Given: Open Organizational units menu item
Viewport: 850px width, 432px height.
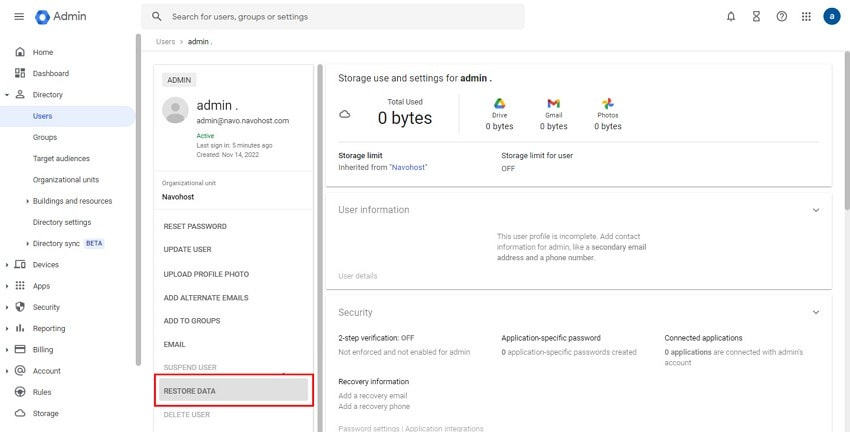Looking at the screenshot, I should [x=66, y=180].
